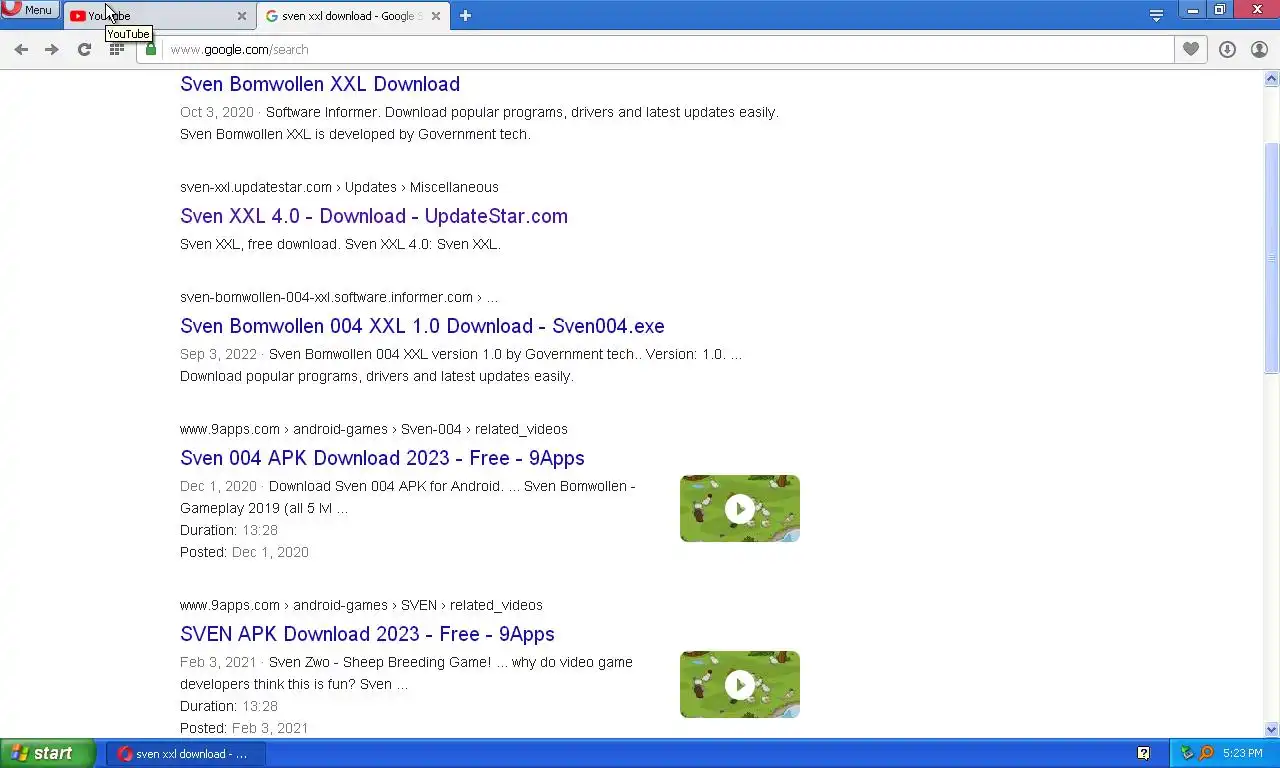Click the 5:23 PM clock
This screenshot has height=768, width=1280.
(1242, 753)
